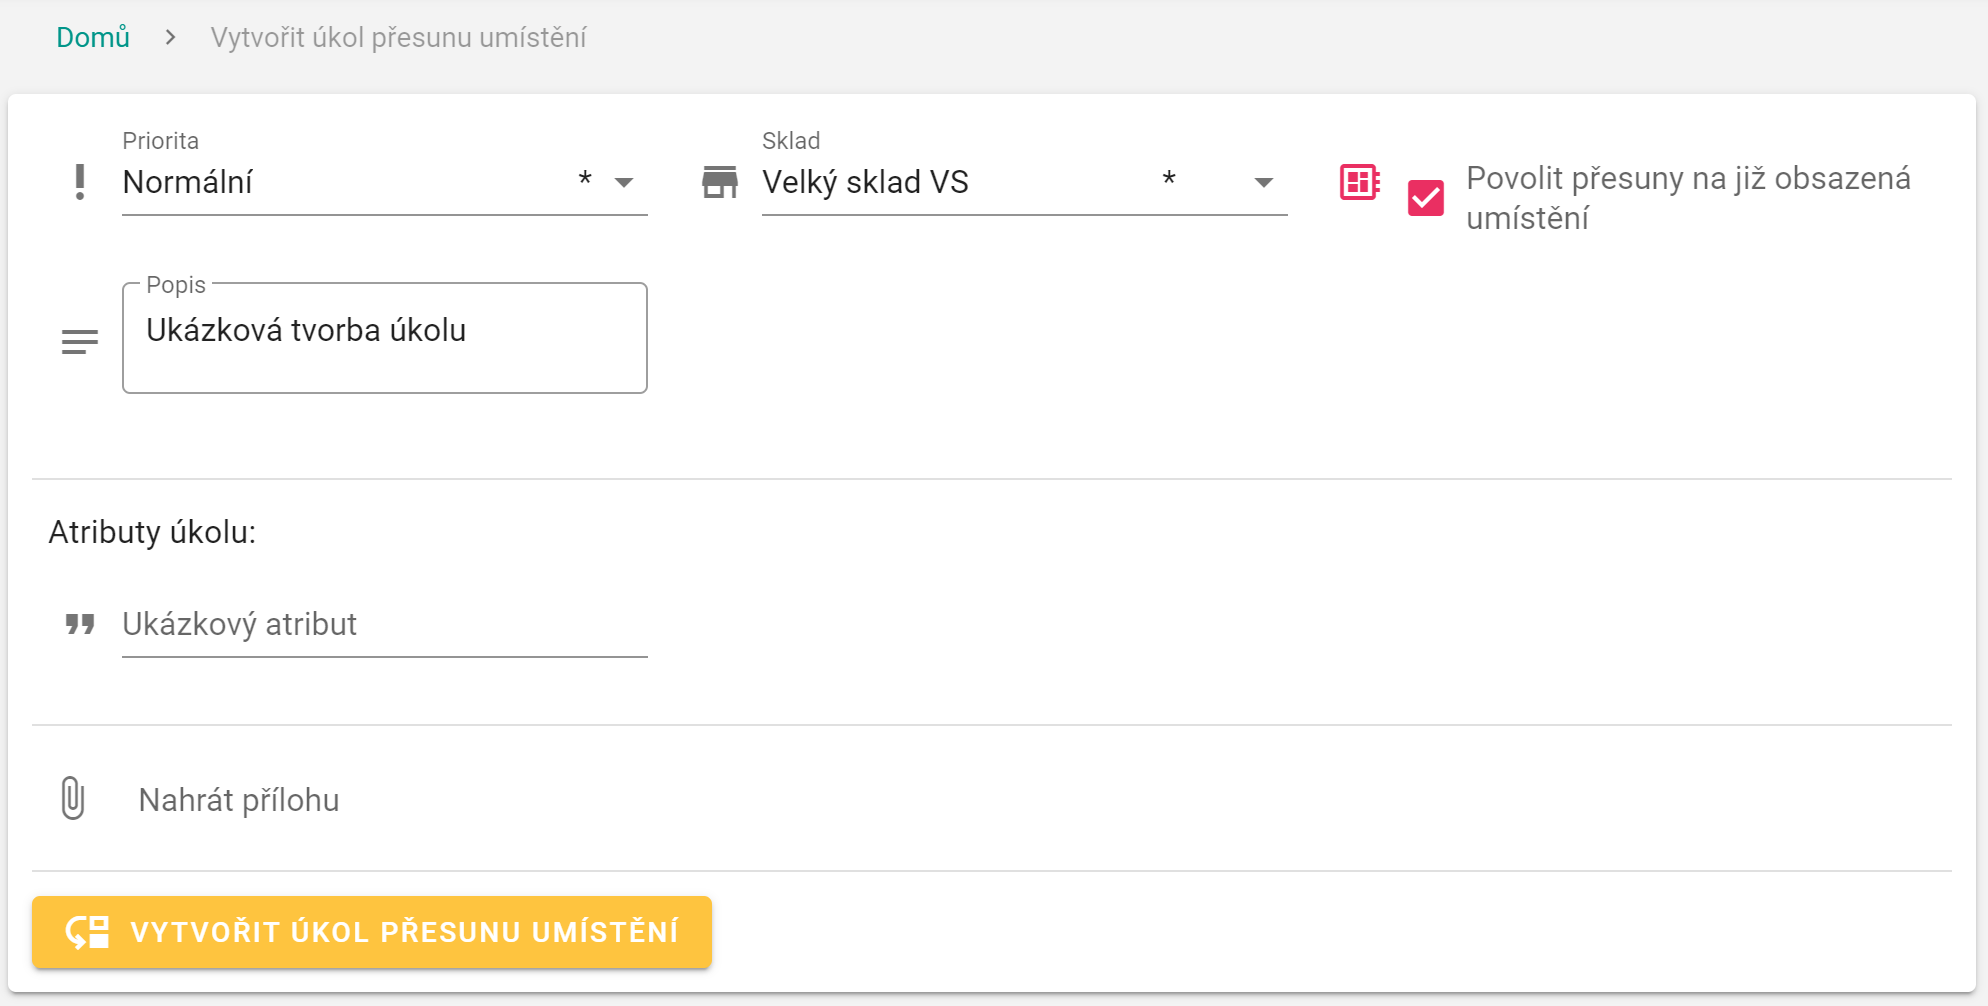Image resolution: width=1988 pixels, height=1006 pixels.
Task: Click the warehouse store icon
Action: click(x=719, y=182)
